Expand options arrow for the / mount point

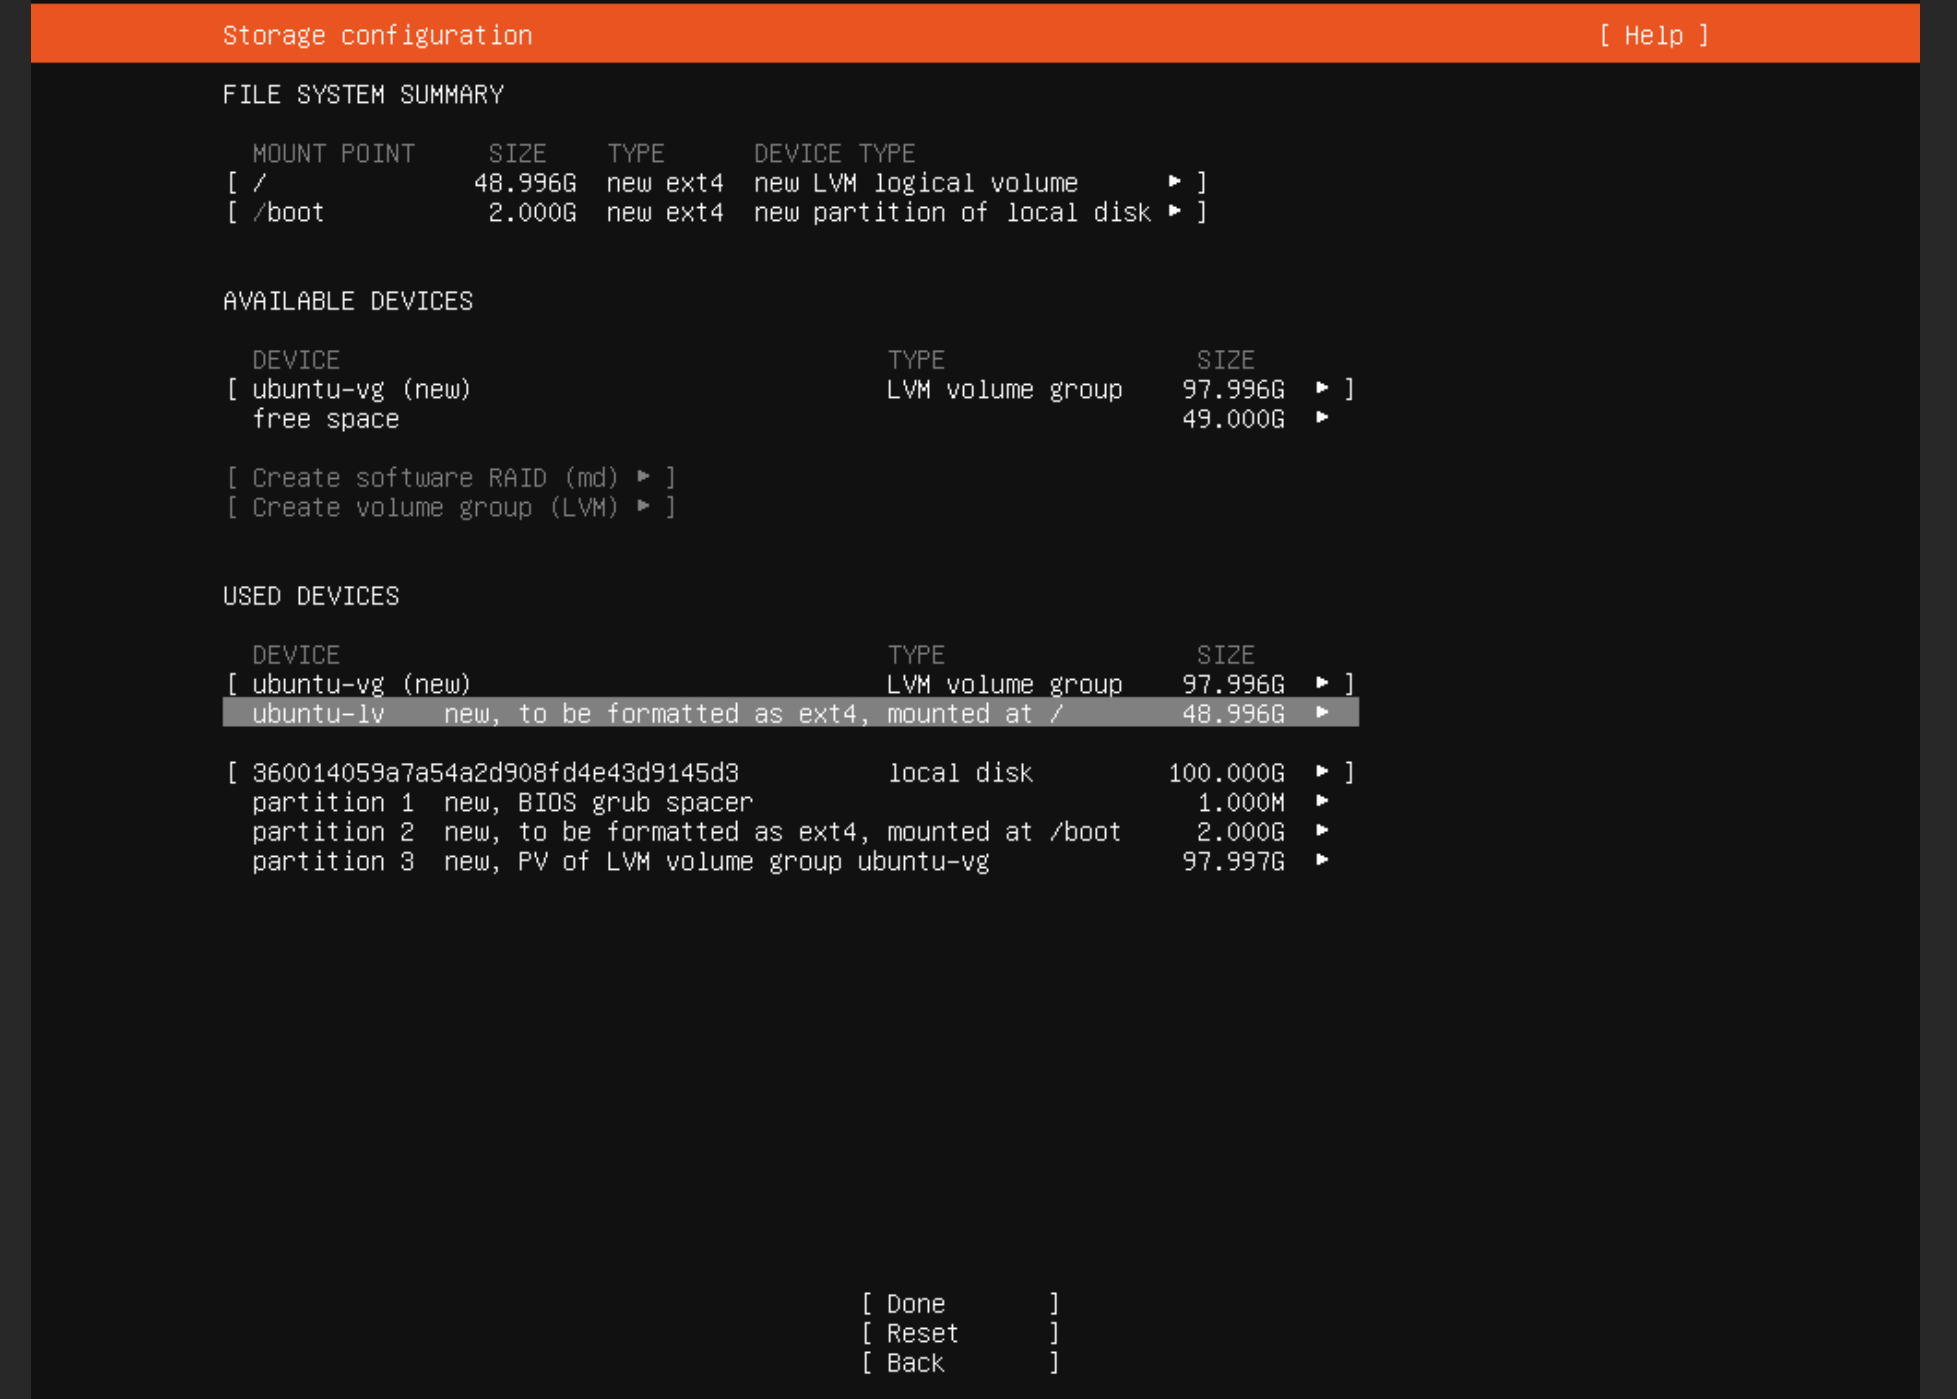1176,182
